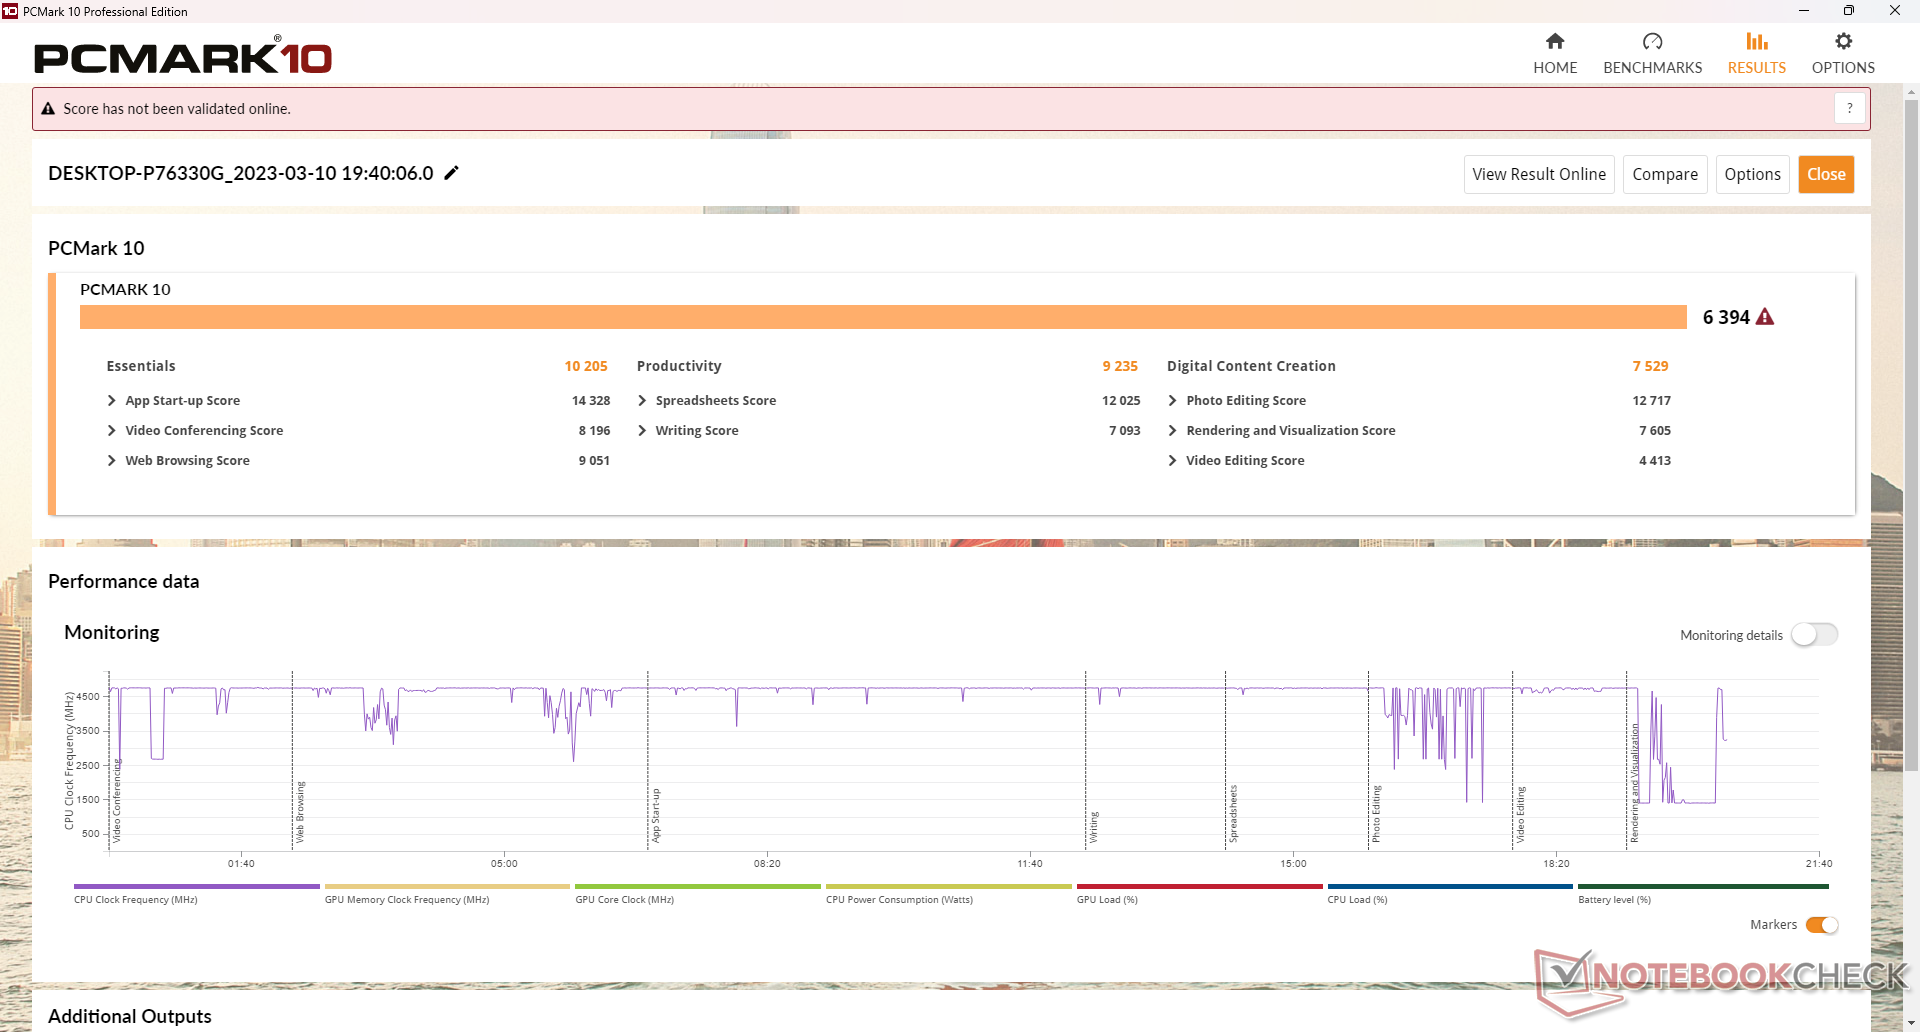Image resolution: width=1920 pixels, height=1032 pixels.
Task: Select CPU Load legend swatch
Action: 1450,886
